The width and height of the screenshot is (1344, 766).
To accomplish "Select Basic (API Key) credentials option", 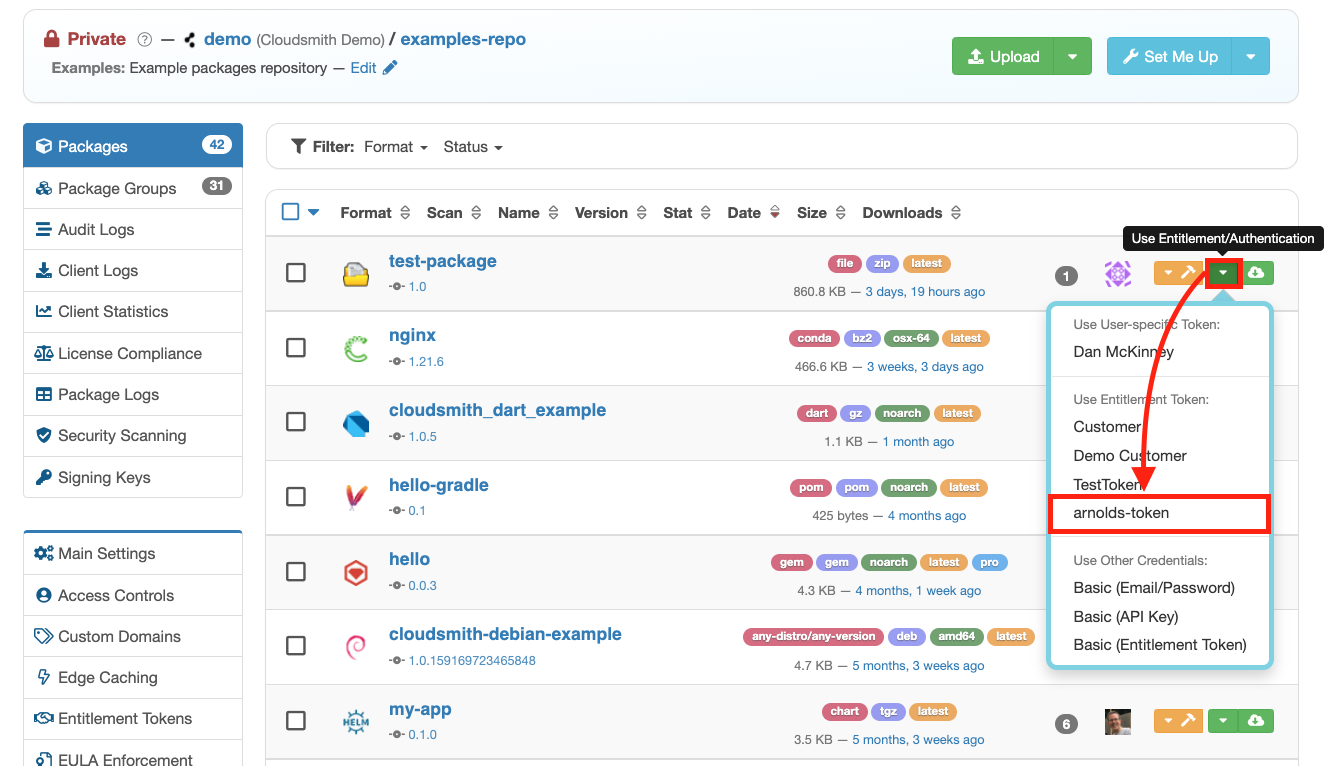I will point(1160,617).
